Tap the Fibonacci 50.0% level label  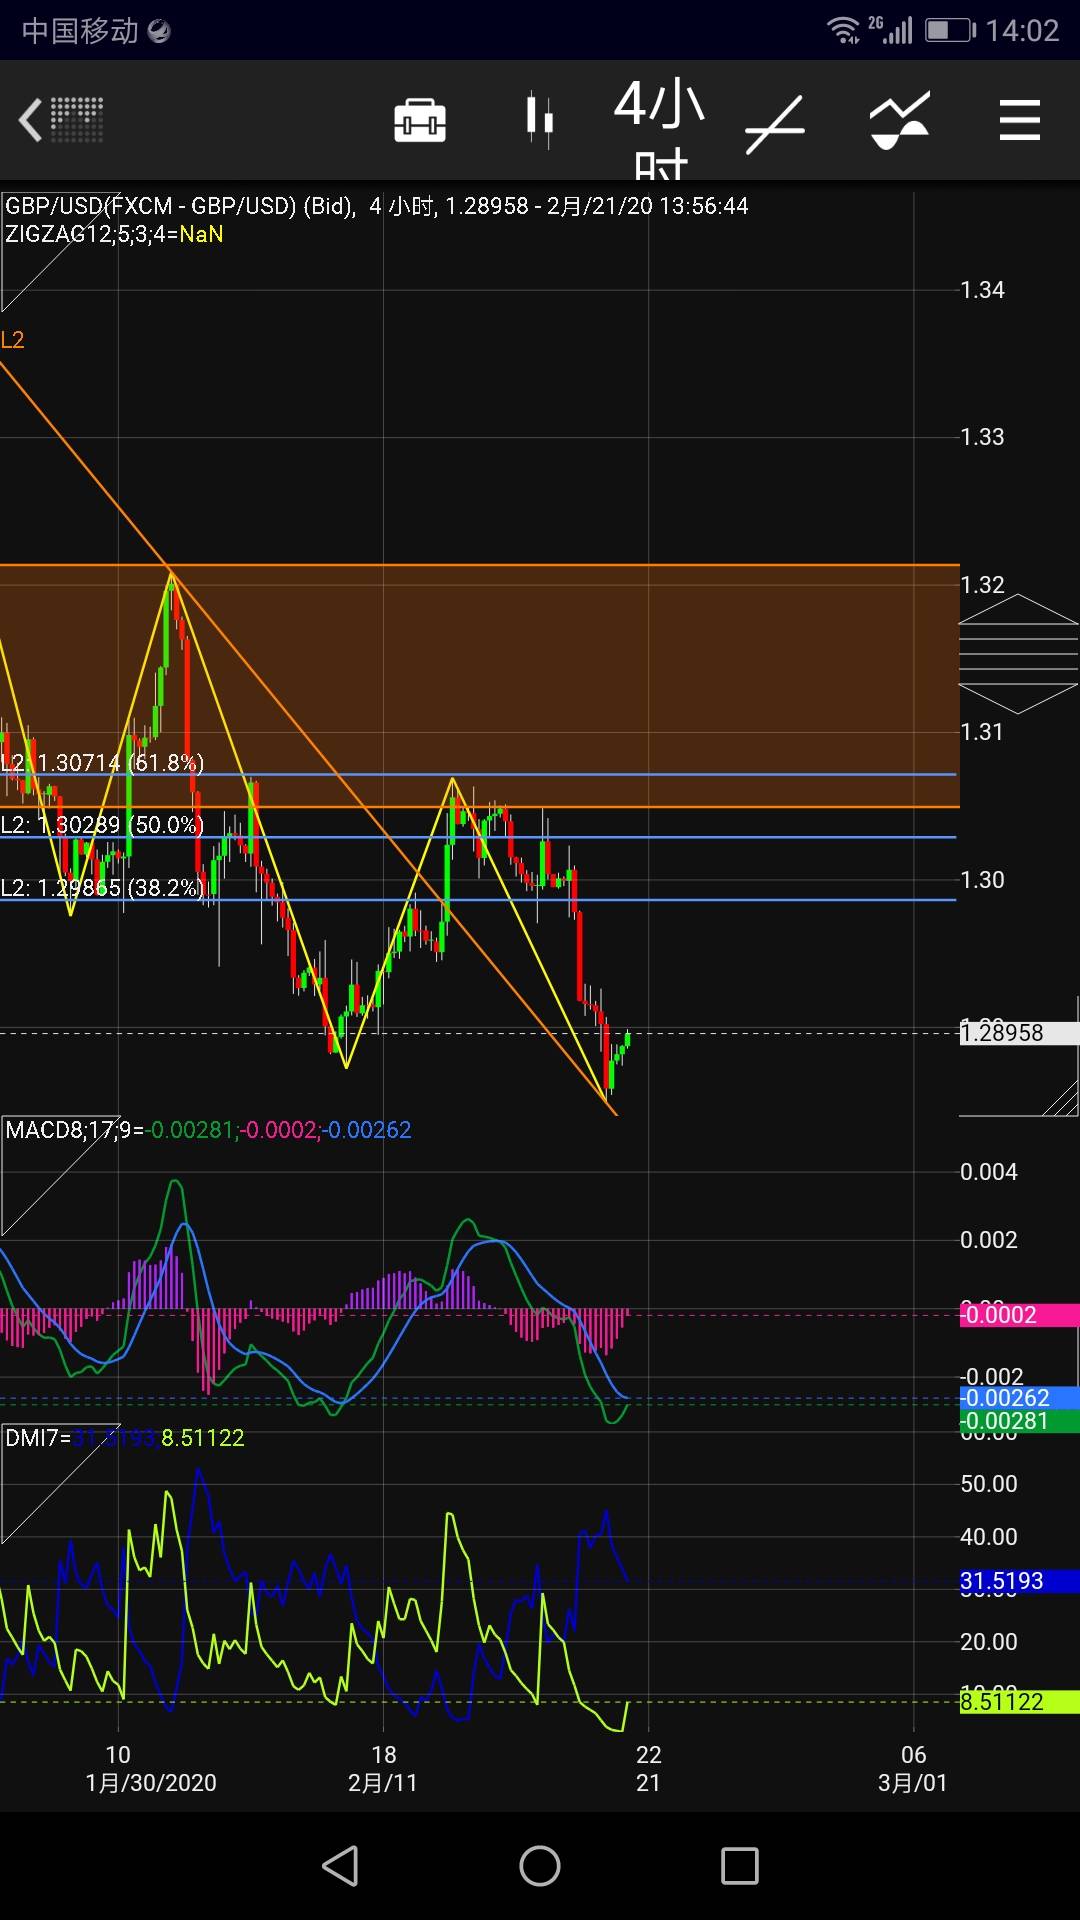click(102, 825)
